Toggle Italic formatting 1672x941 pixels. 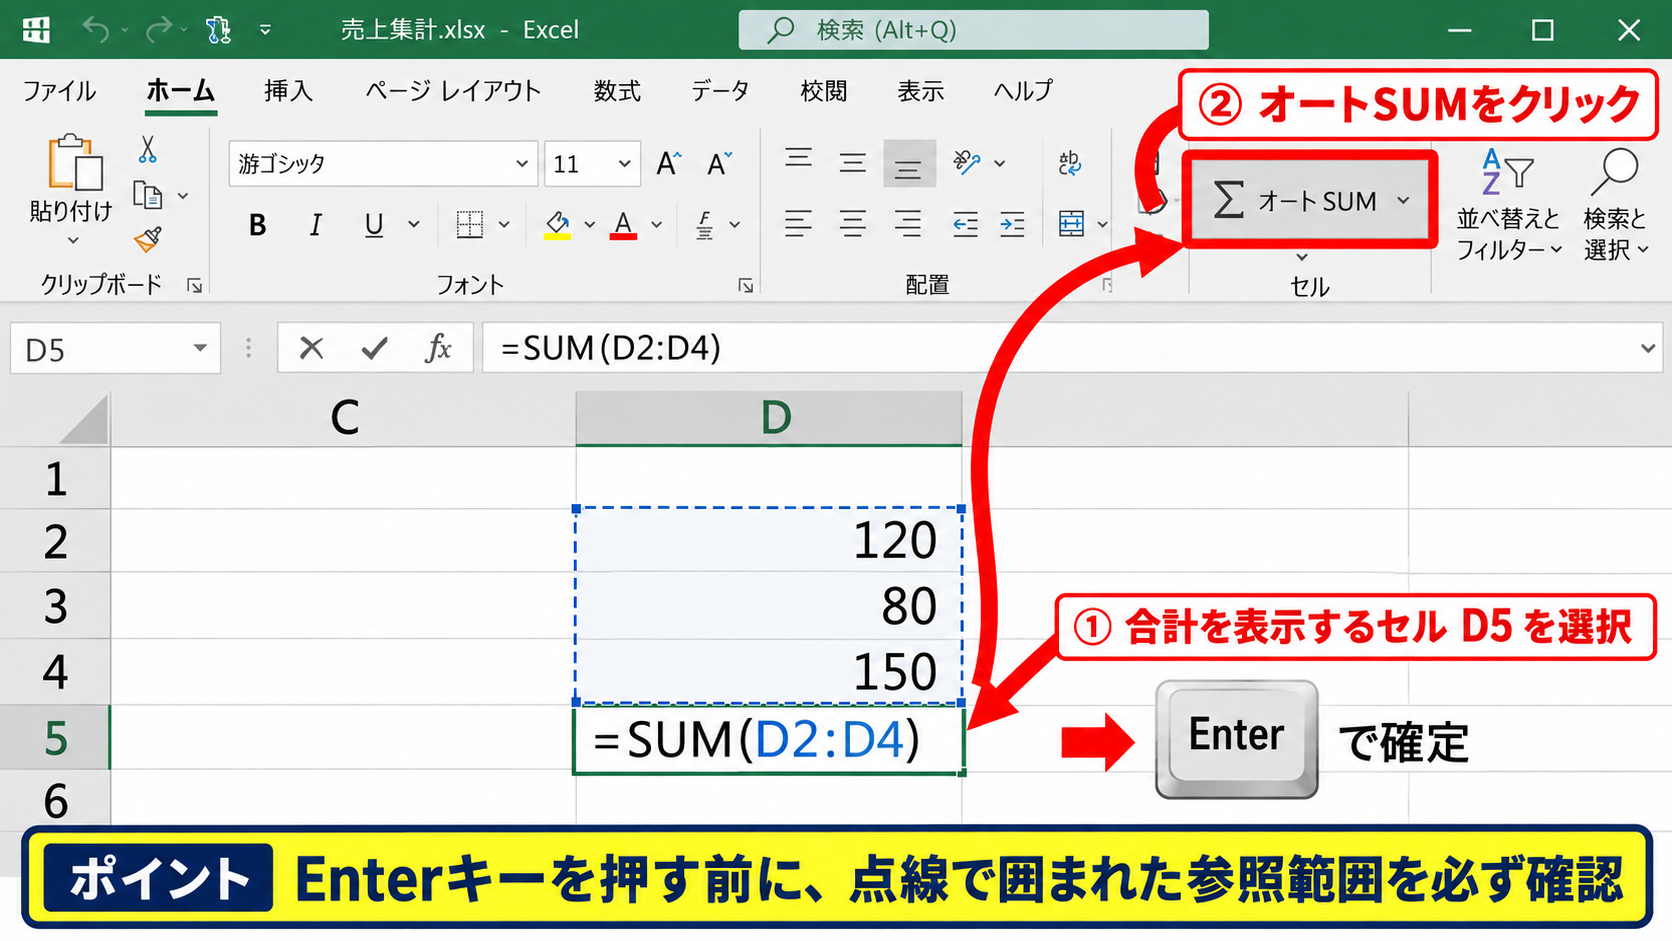316,225
